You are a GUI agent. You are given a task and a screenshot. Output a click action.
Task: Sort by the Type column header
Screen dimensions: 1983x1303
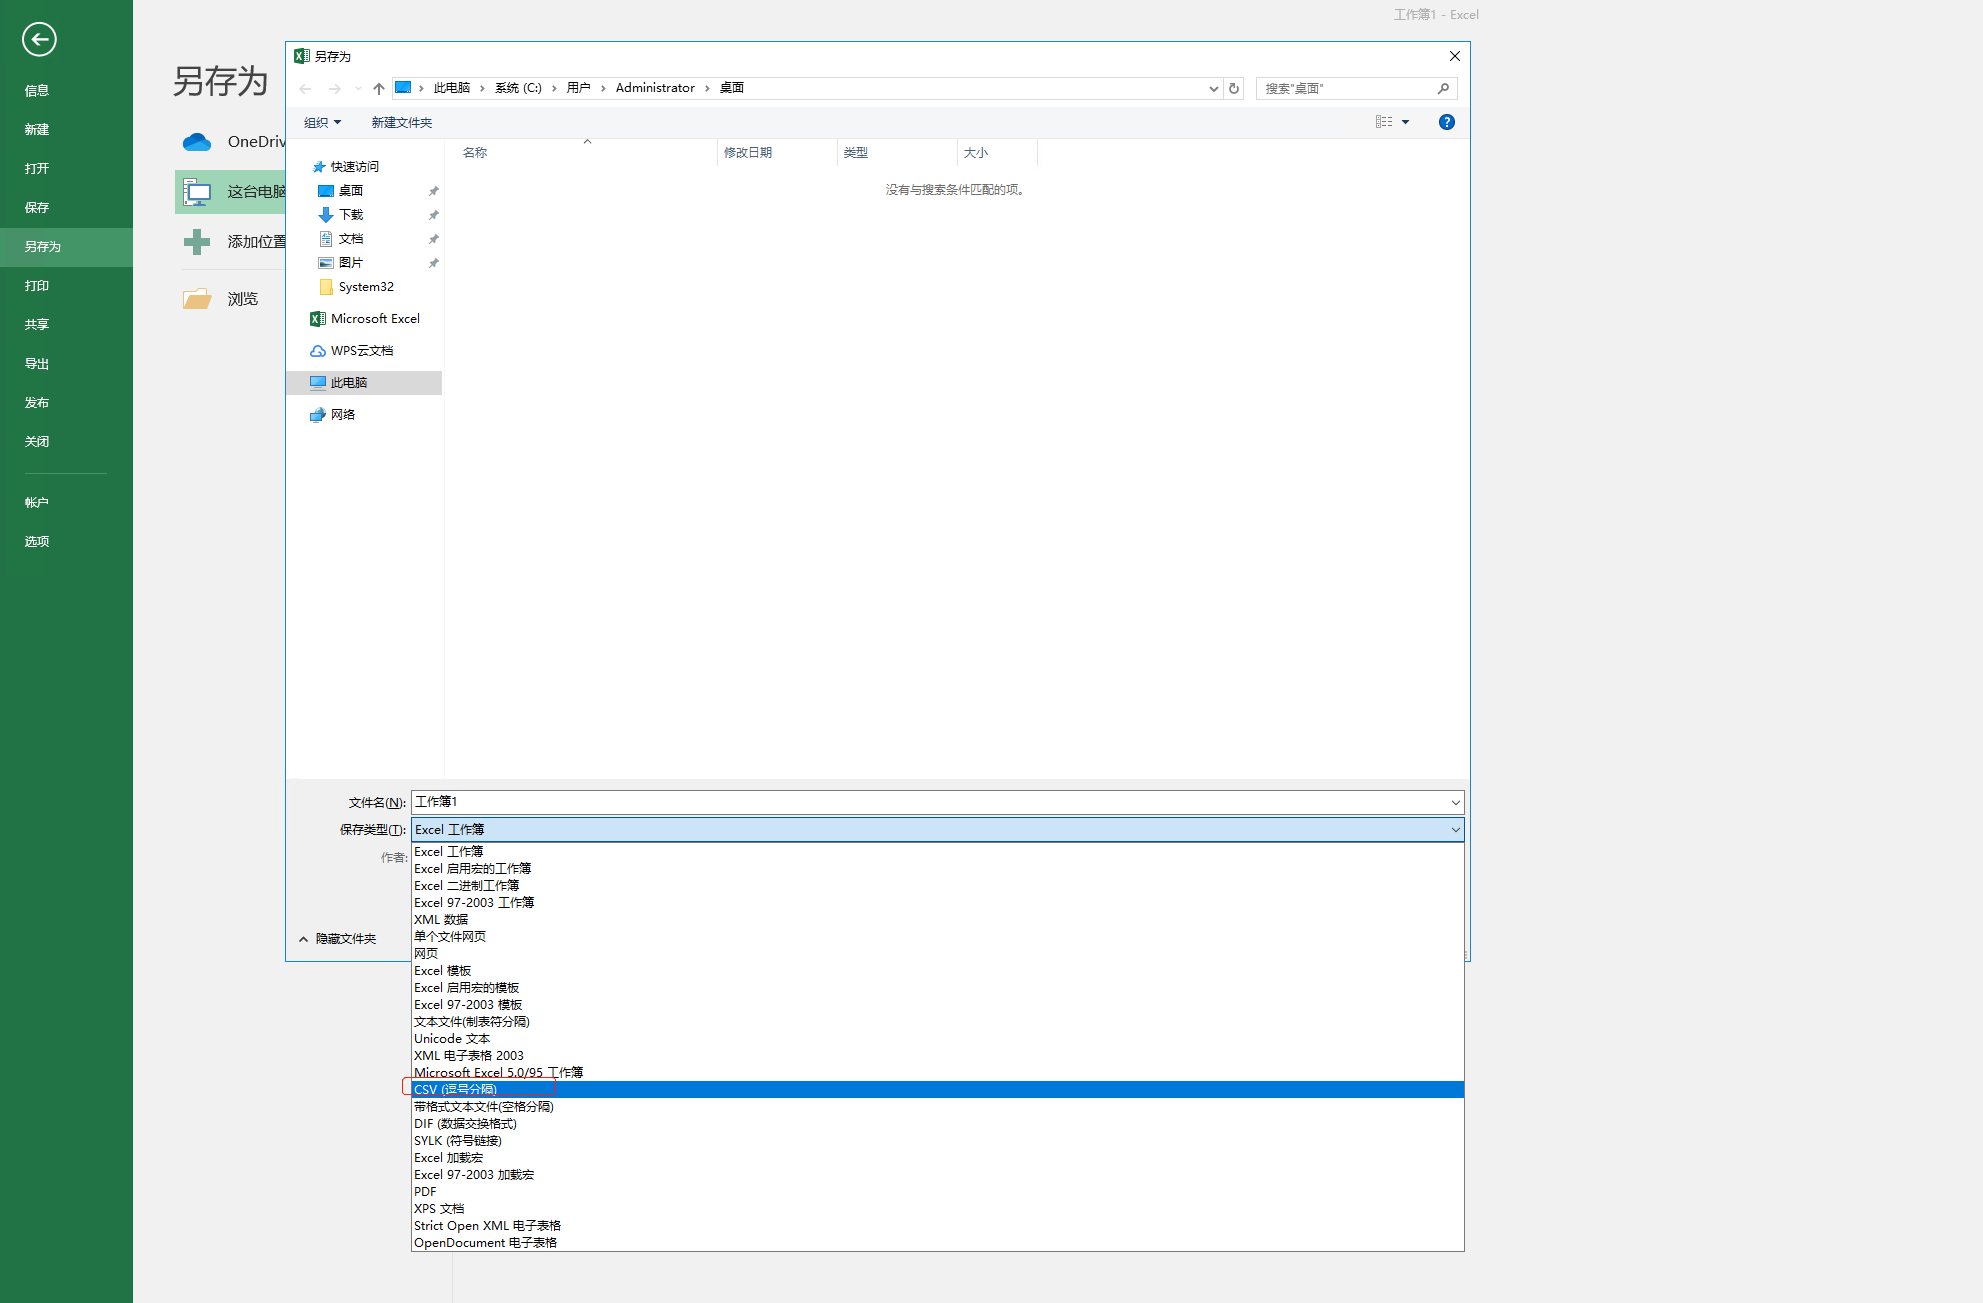coord(897,153)
